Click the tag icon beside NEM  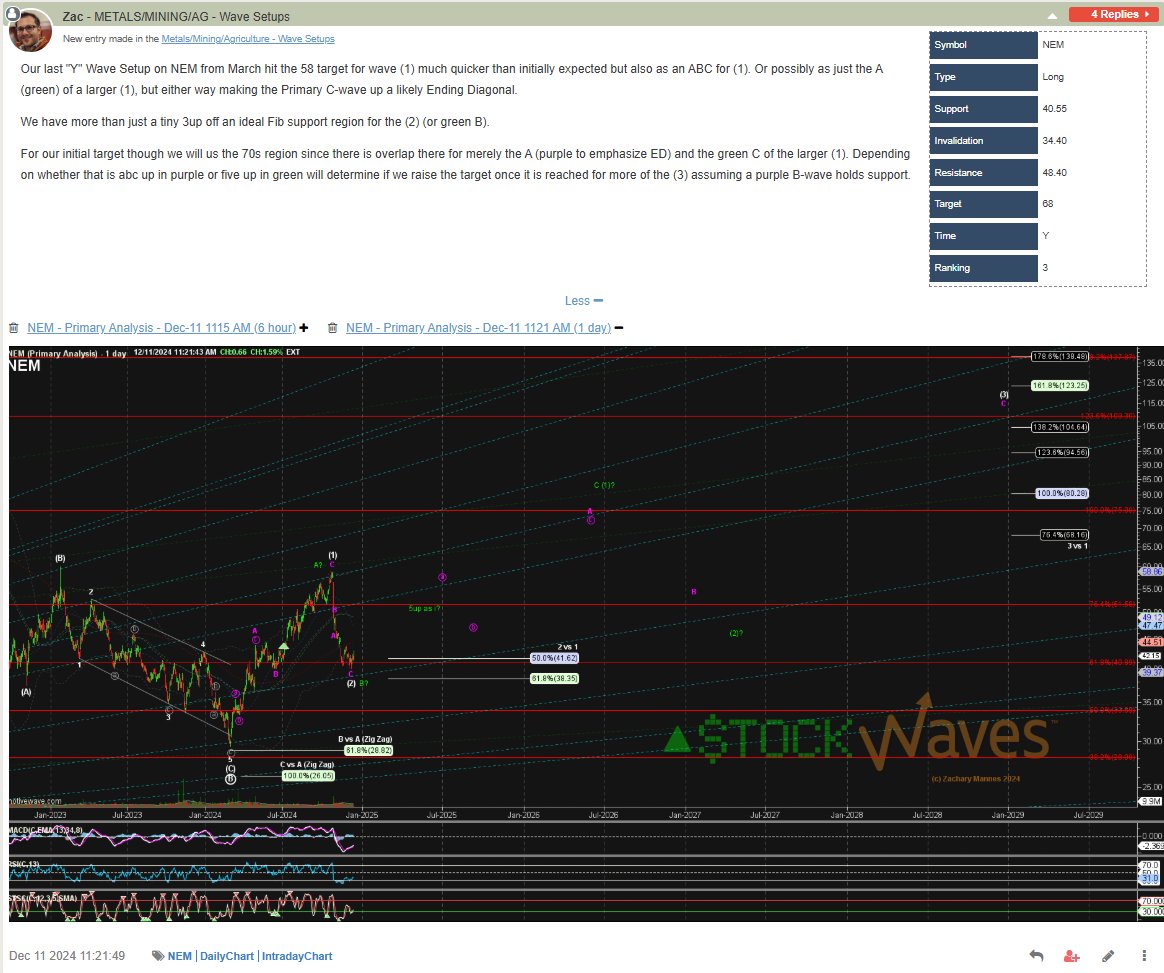click(x=158, y=956)
